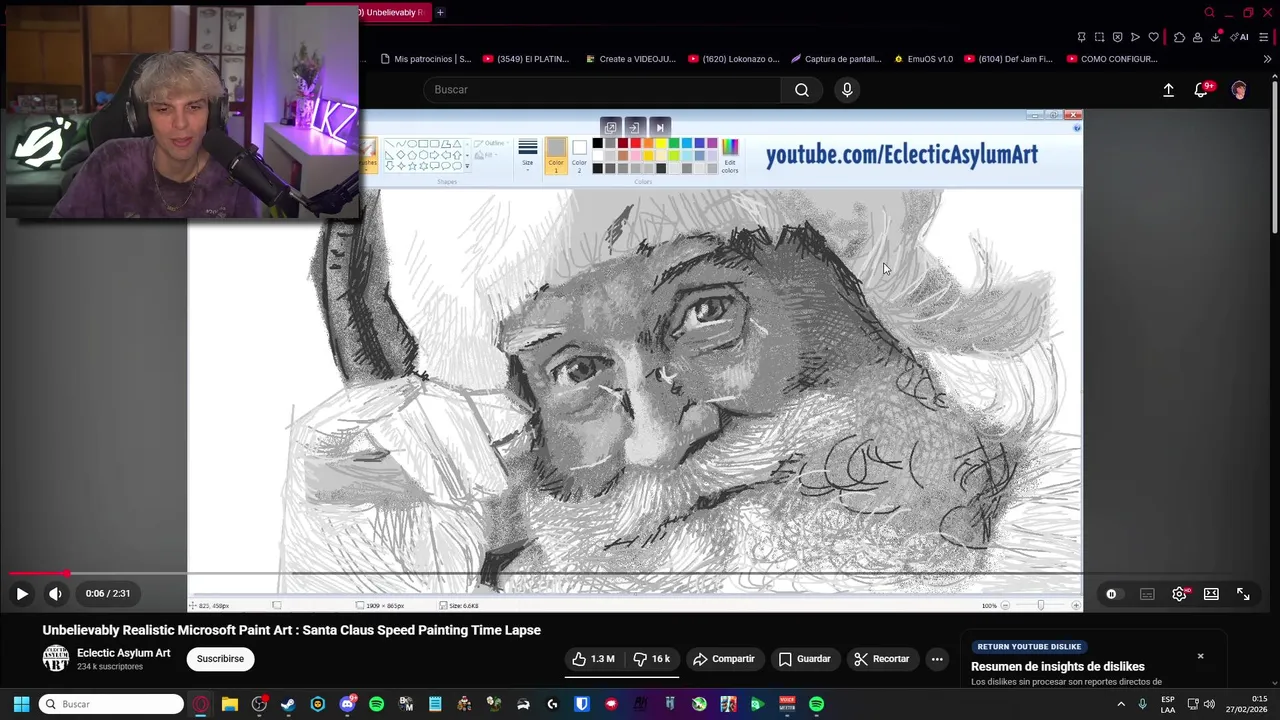Click the browser heart favorites icon
The height and width of the screenshot is (720, 1280).
point(1153,37)
